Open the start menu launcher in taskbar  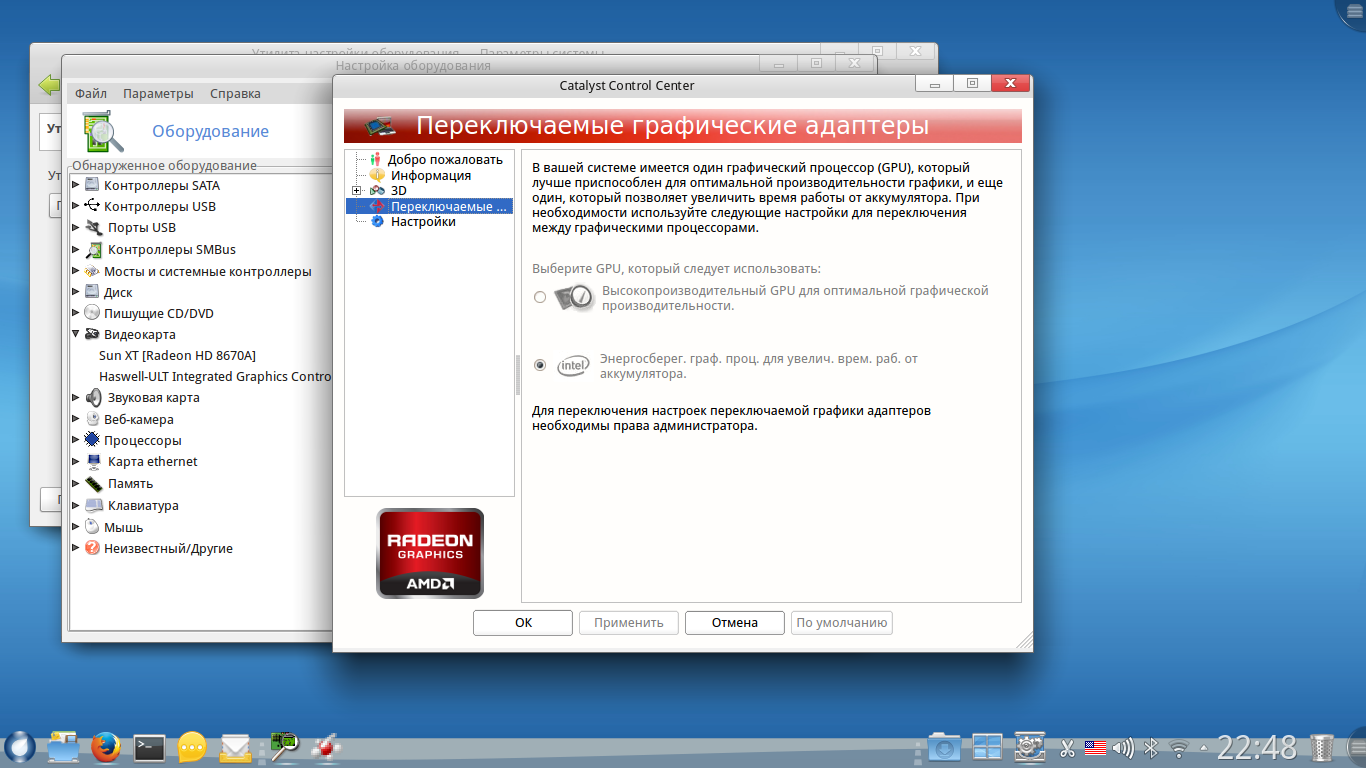pos(20,746)
